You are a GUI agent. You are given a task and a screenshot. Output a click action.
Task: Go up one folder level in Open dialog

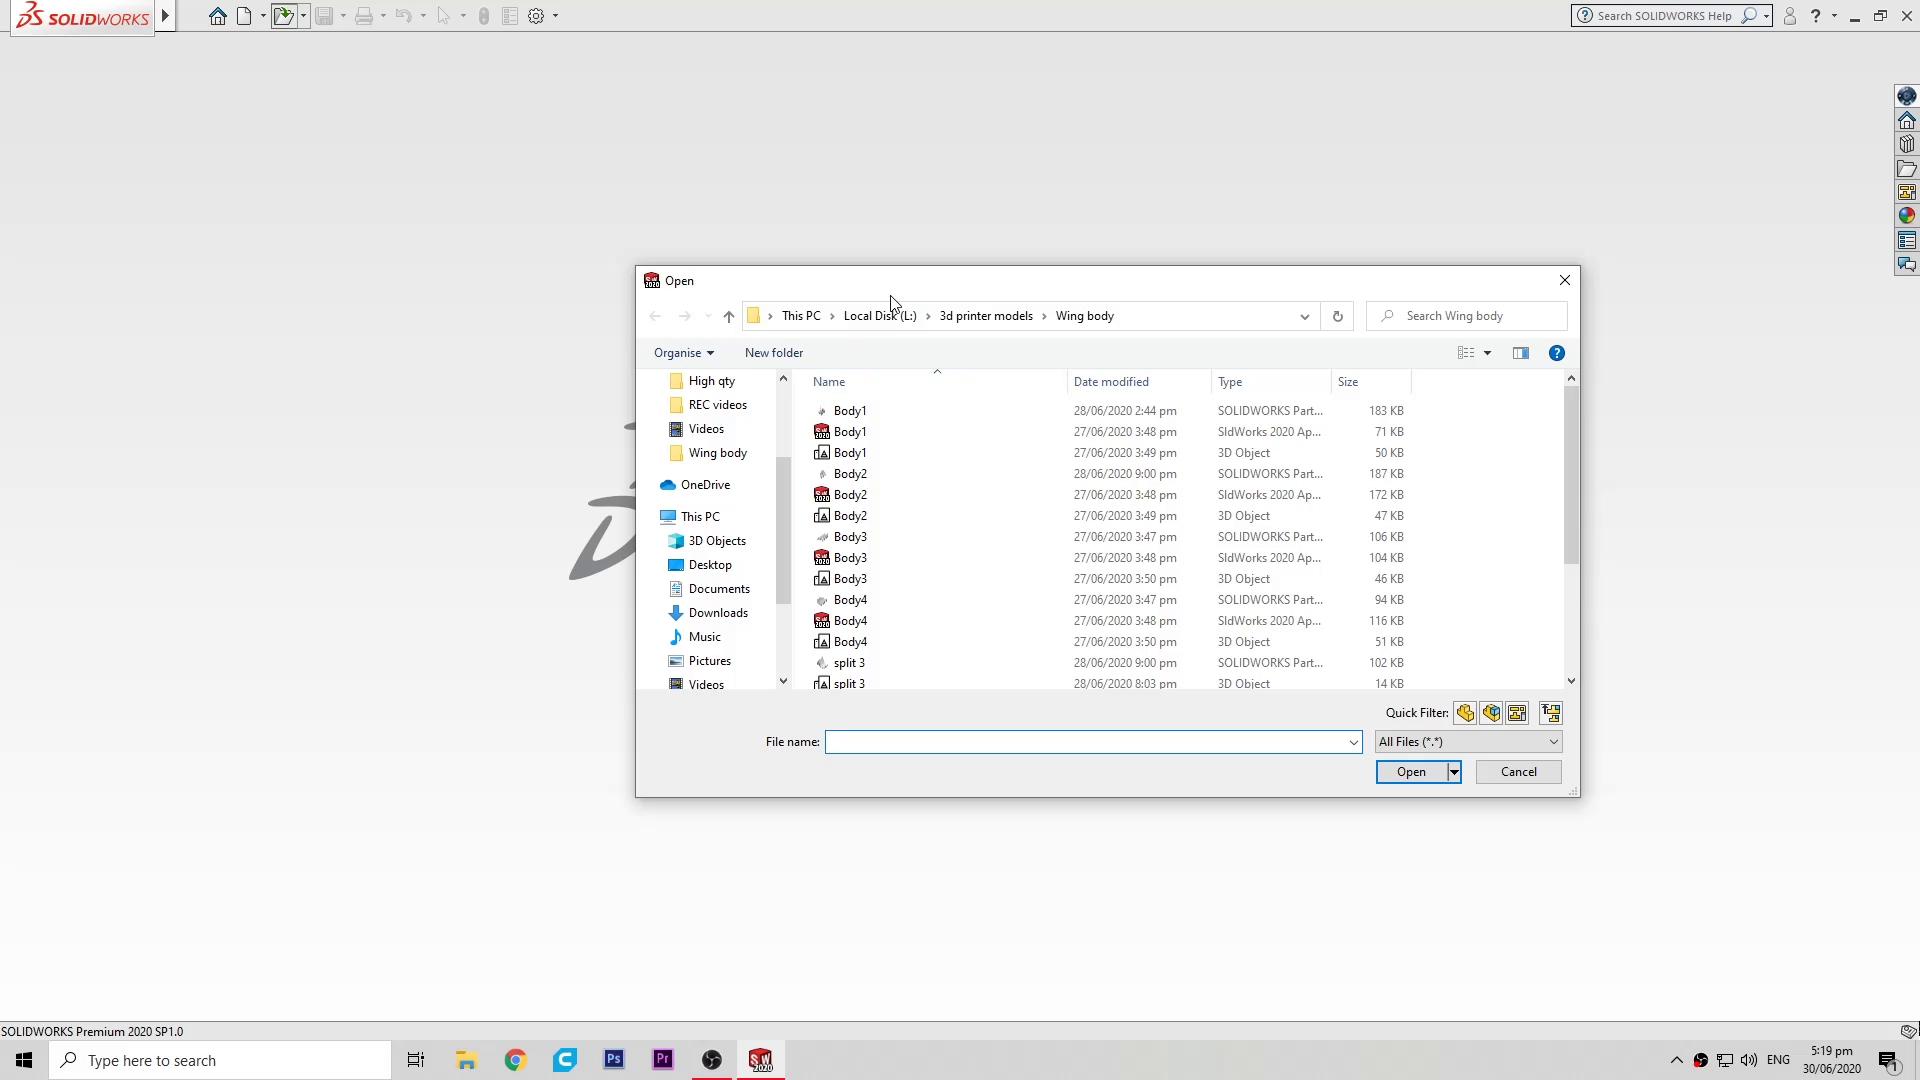coord(728,316)
